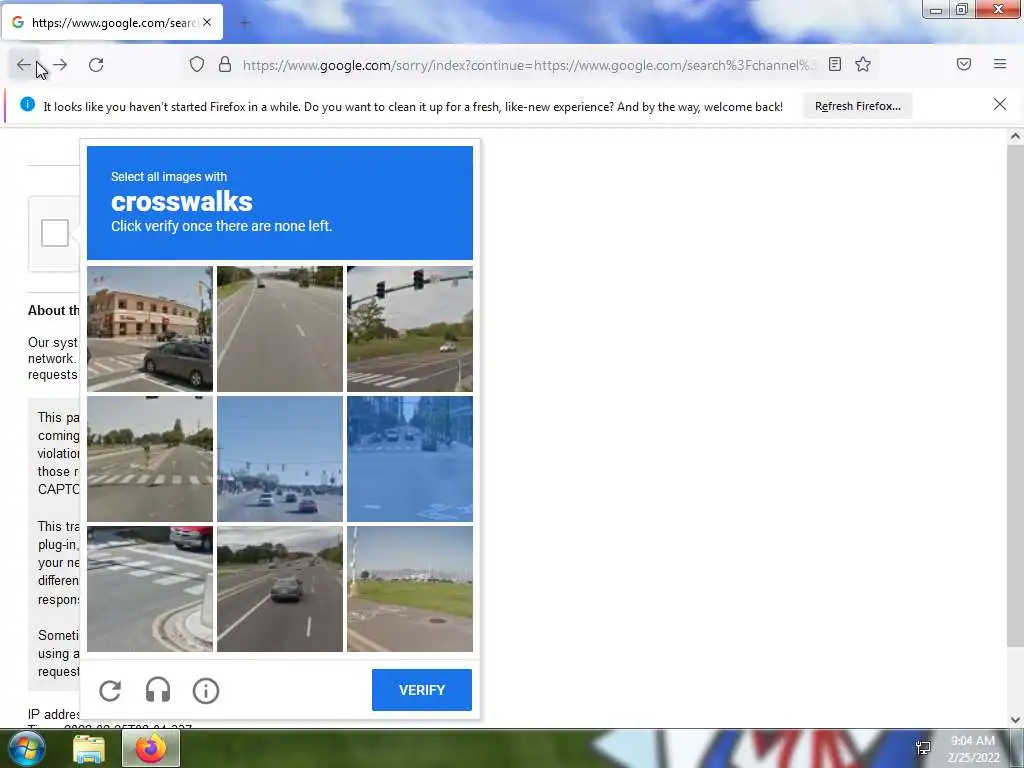Click the padlock site info icon

pyautogui.click(x=225, y=64)
